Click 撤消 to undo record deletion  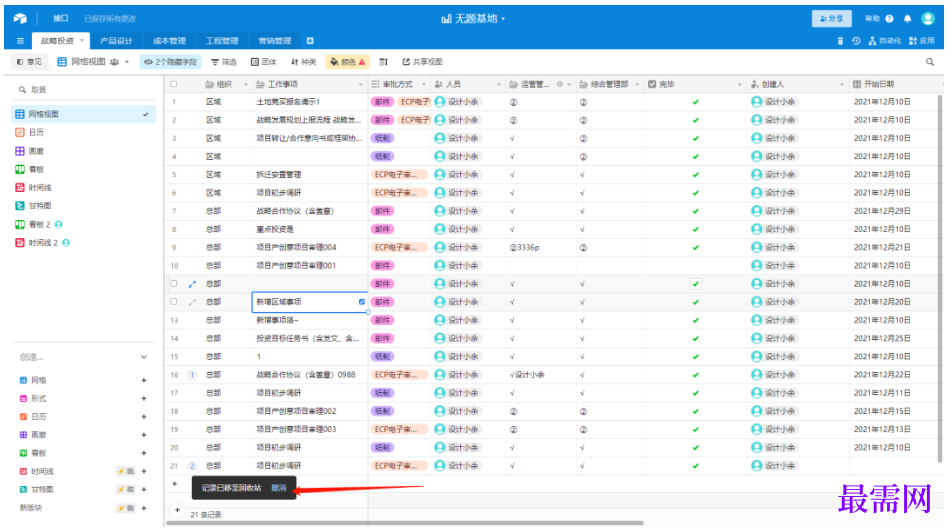(x=279, y=488)
